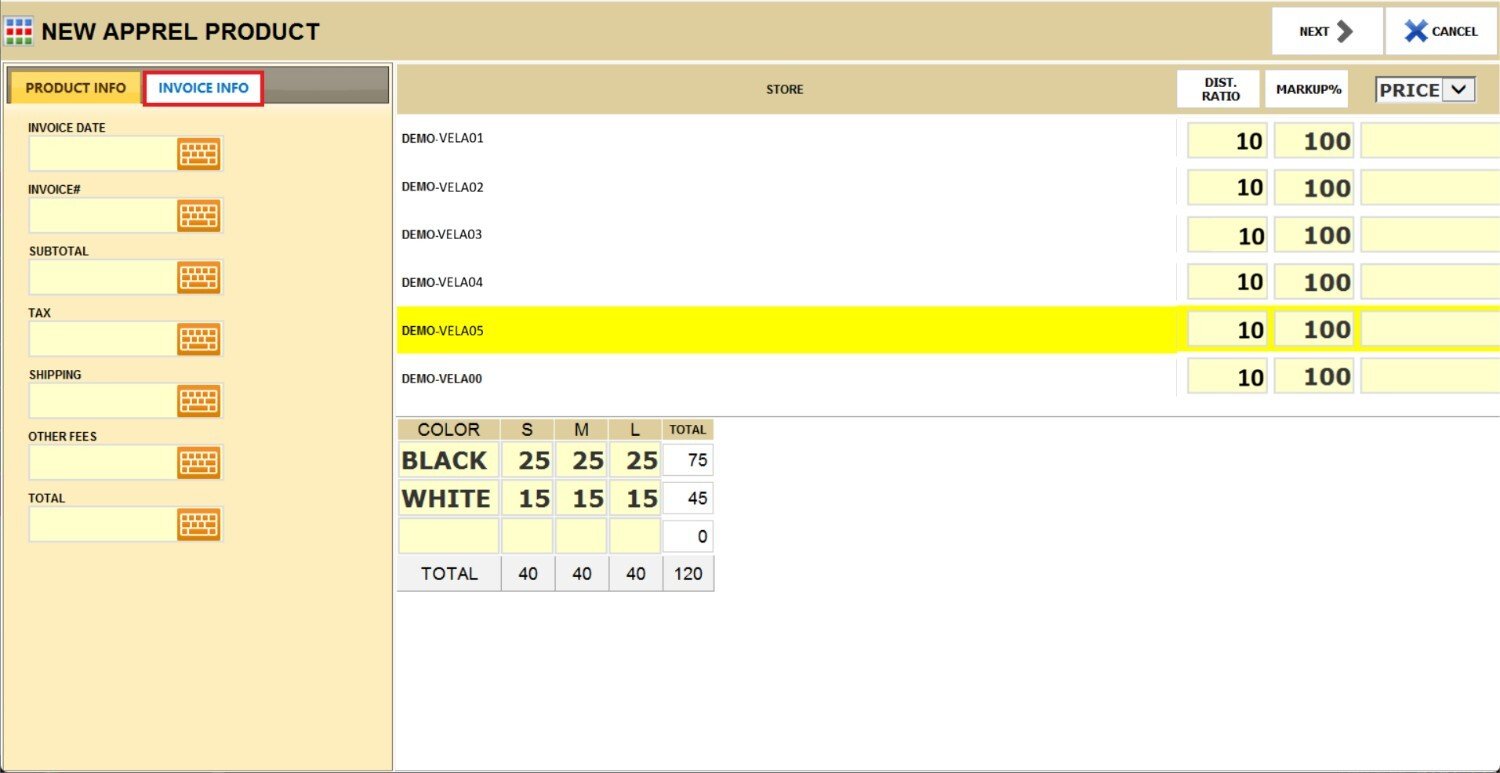This screenshot has width=1500, height=773.
Task: Edit dist. ratio for DEMO-VELA01
Action: tap(1227, 141)
